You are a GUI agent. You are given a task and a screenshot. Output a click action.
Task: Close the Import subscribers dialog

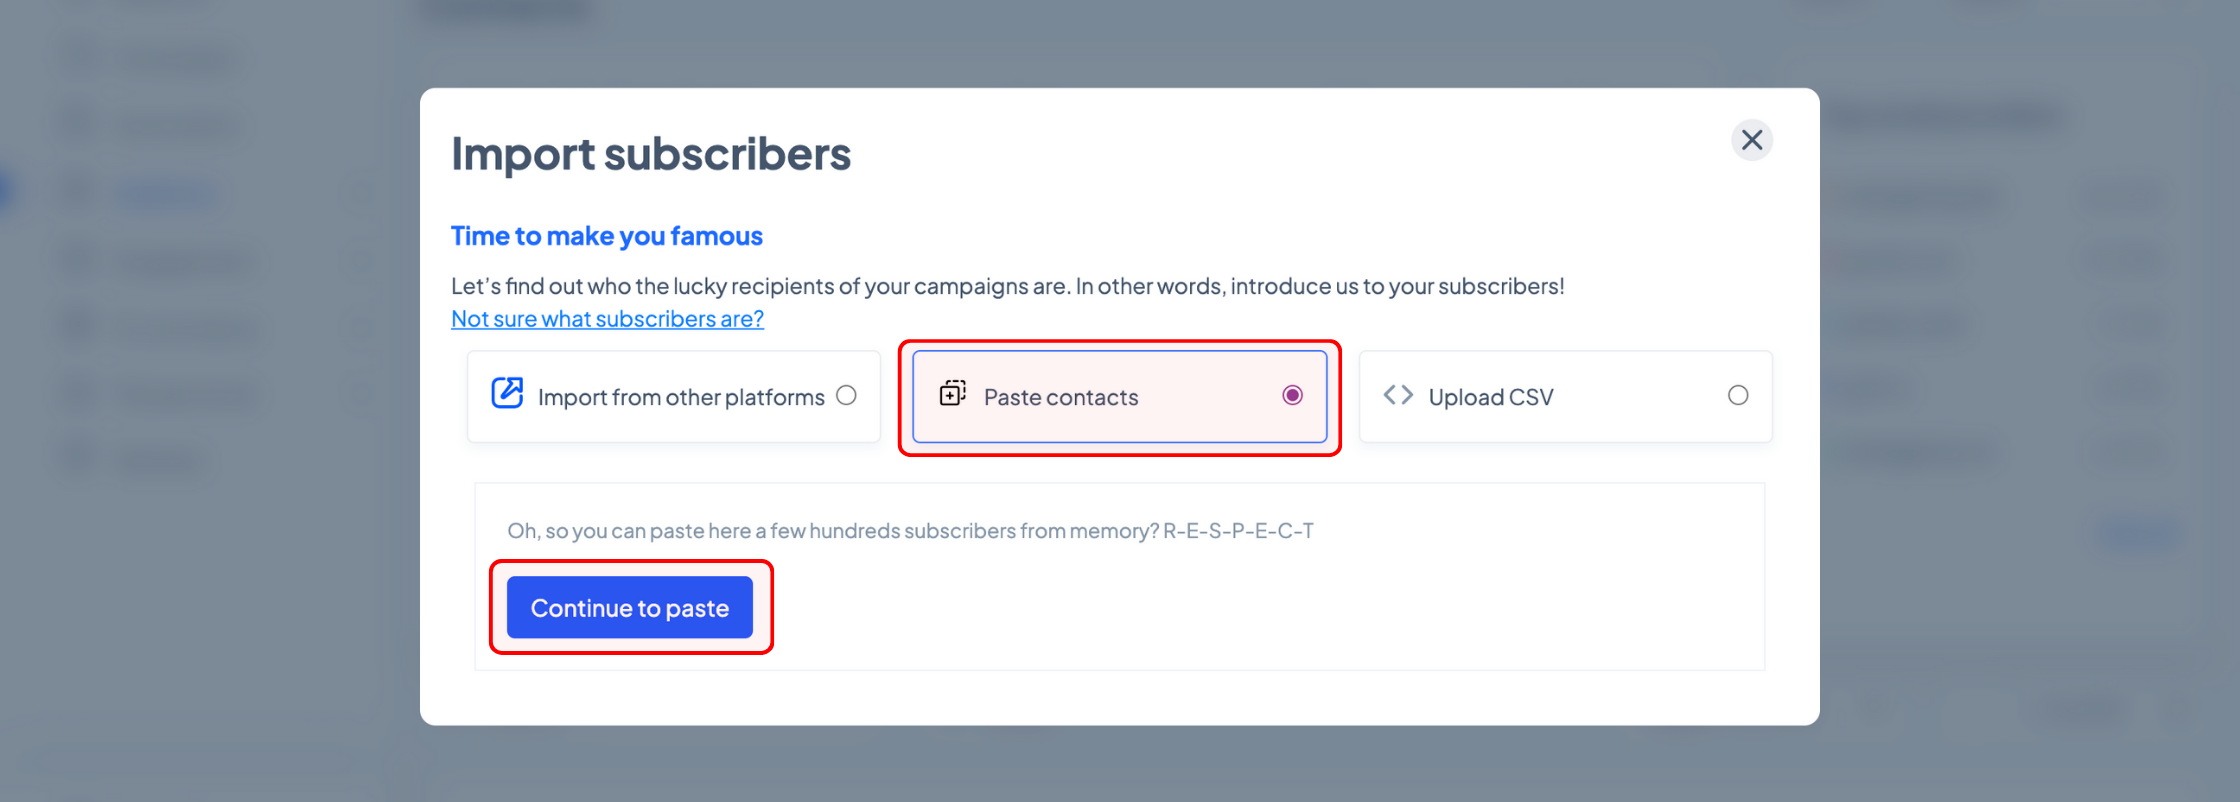[1752, 140]
